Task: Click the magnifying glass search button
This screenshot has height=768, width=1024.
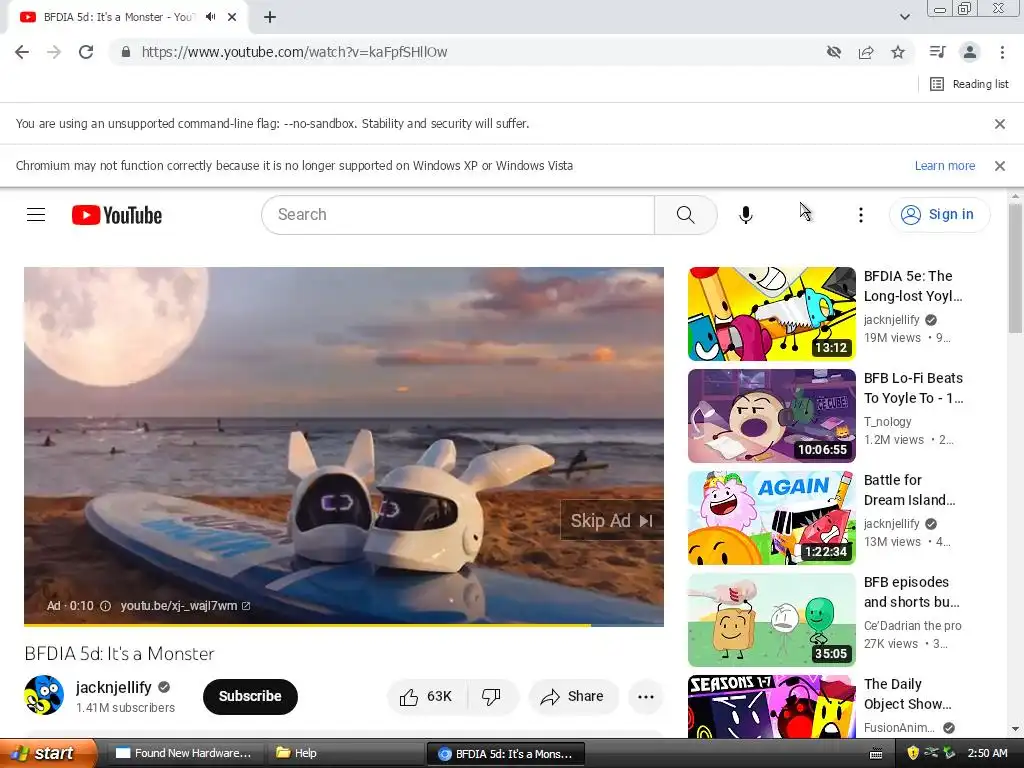Action: (x=685, y=215)
